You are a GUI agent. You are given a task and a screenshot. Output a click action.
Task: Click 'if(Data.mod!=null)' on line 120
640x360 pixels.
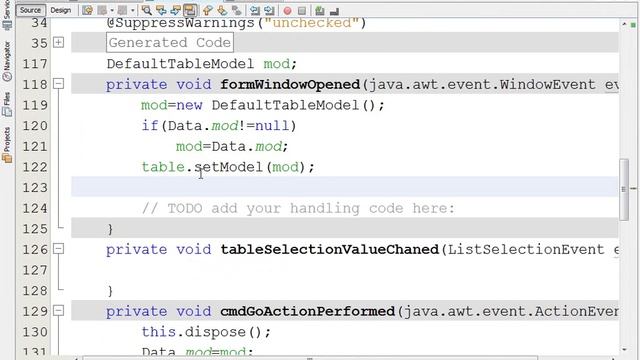point(219,126)
